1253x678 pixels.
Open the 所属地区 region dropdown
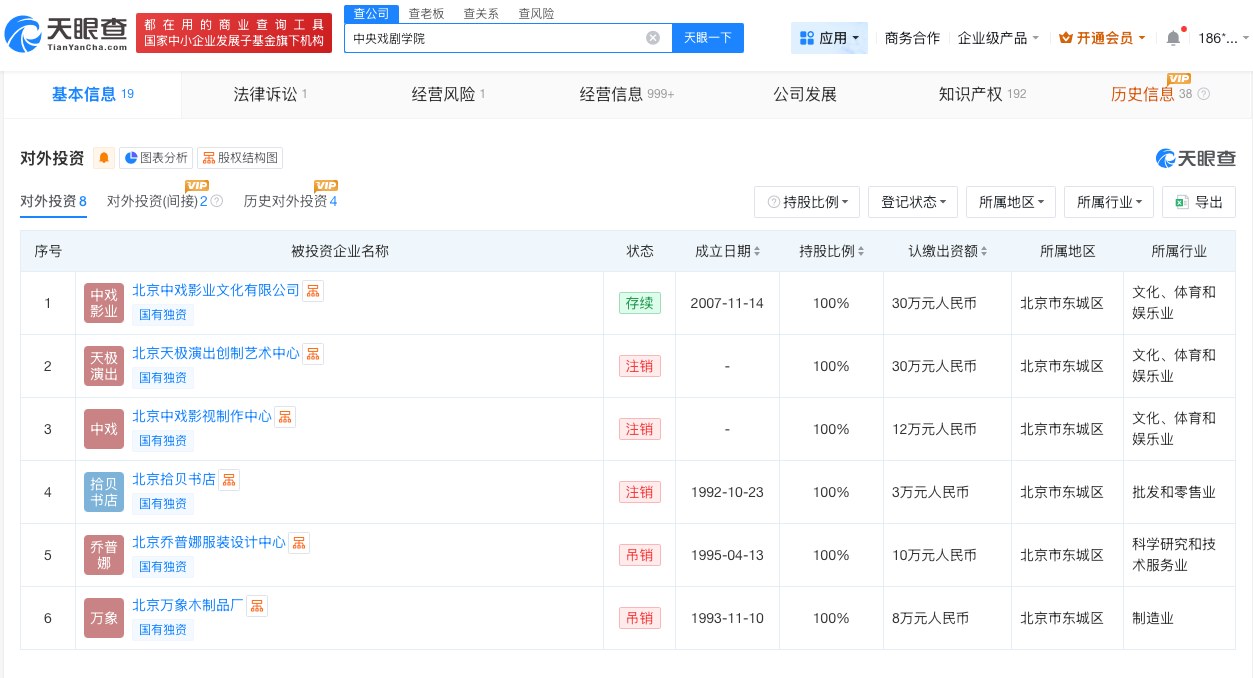coord(1010,202)
